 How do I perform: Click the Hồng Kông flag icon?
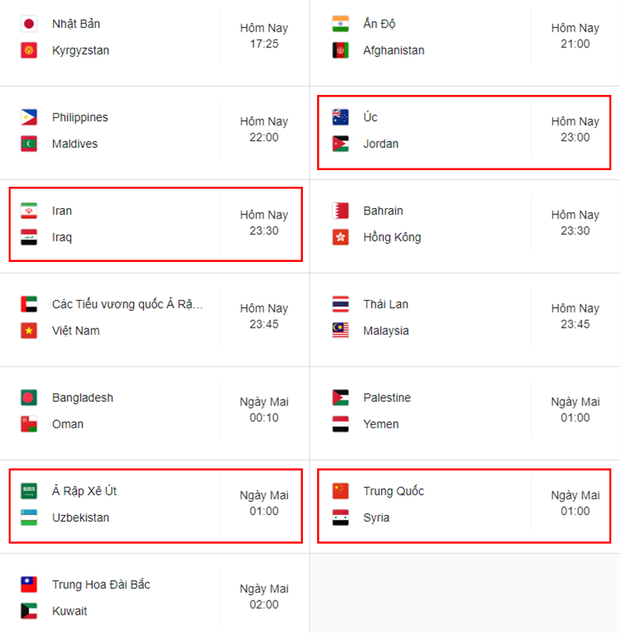pos(340,237)
